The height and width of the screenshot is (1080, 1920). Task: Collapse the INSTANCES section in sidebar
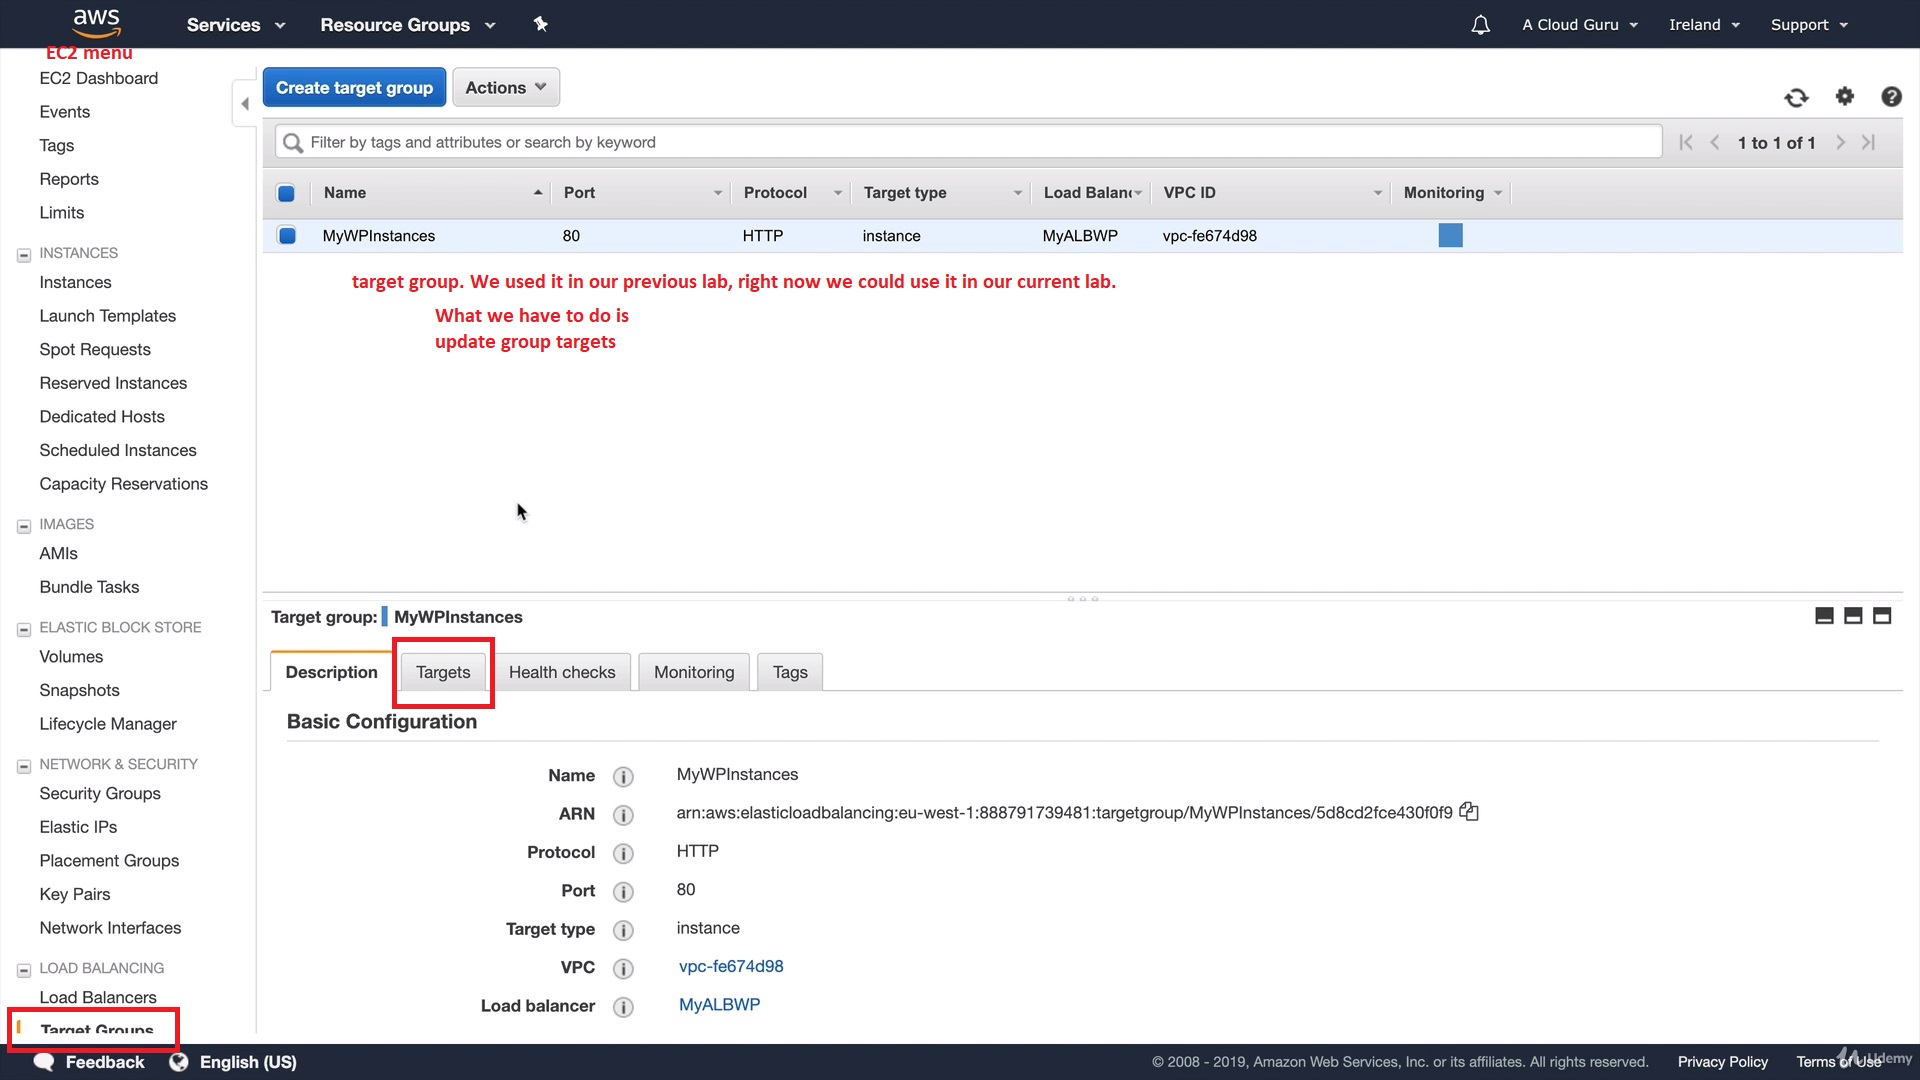[x=24, y=254]
